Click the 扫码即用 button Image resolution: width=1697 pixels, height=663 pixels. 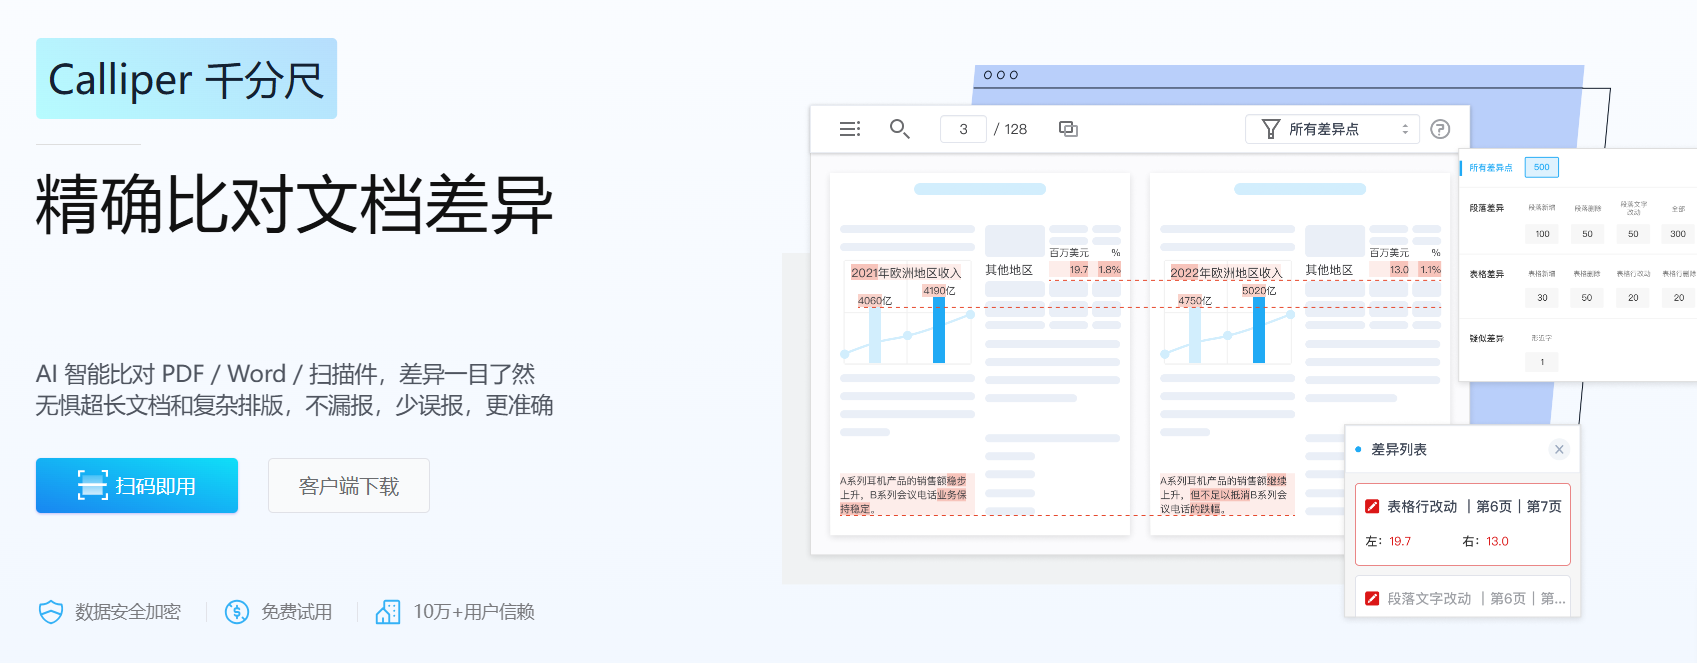click(137, 486)
